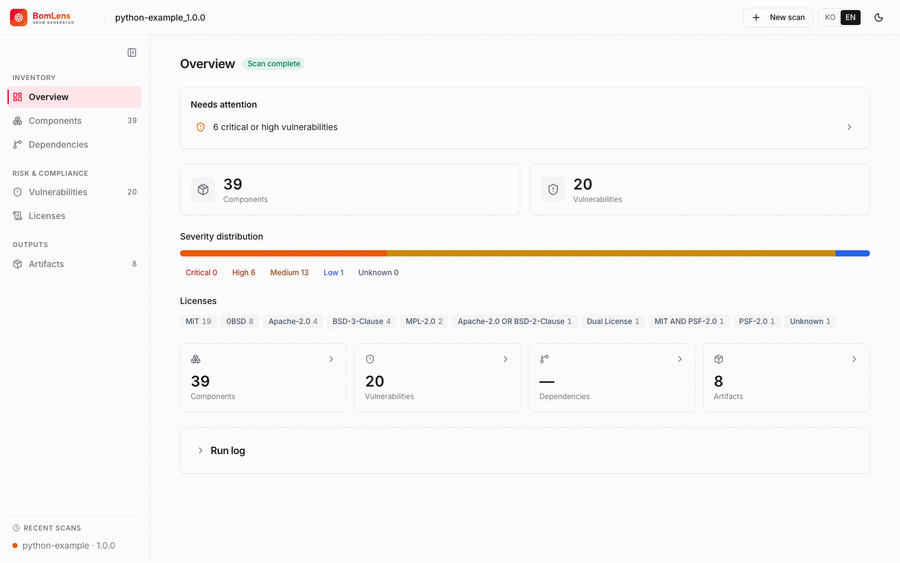Click the orange status dot for python-example scan
This screenshot has height=563, width=900.
coord(15,546)
